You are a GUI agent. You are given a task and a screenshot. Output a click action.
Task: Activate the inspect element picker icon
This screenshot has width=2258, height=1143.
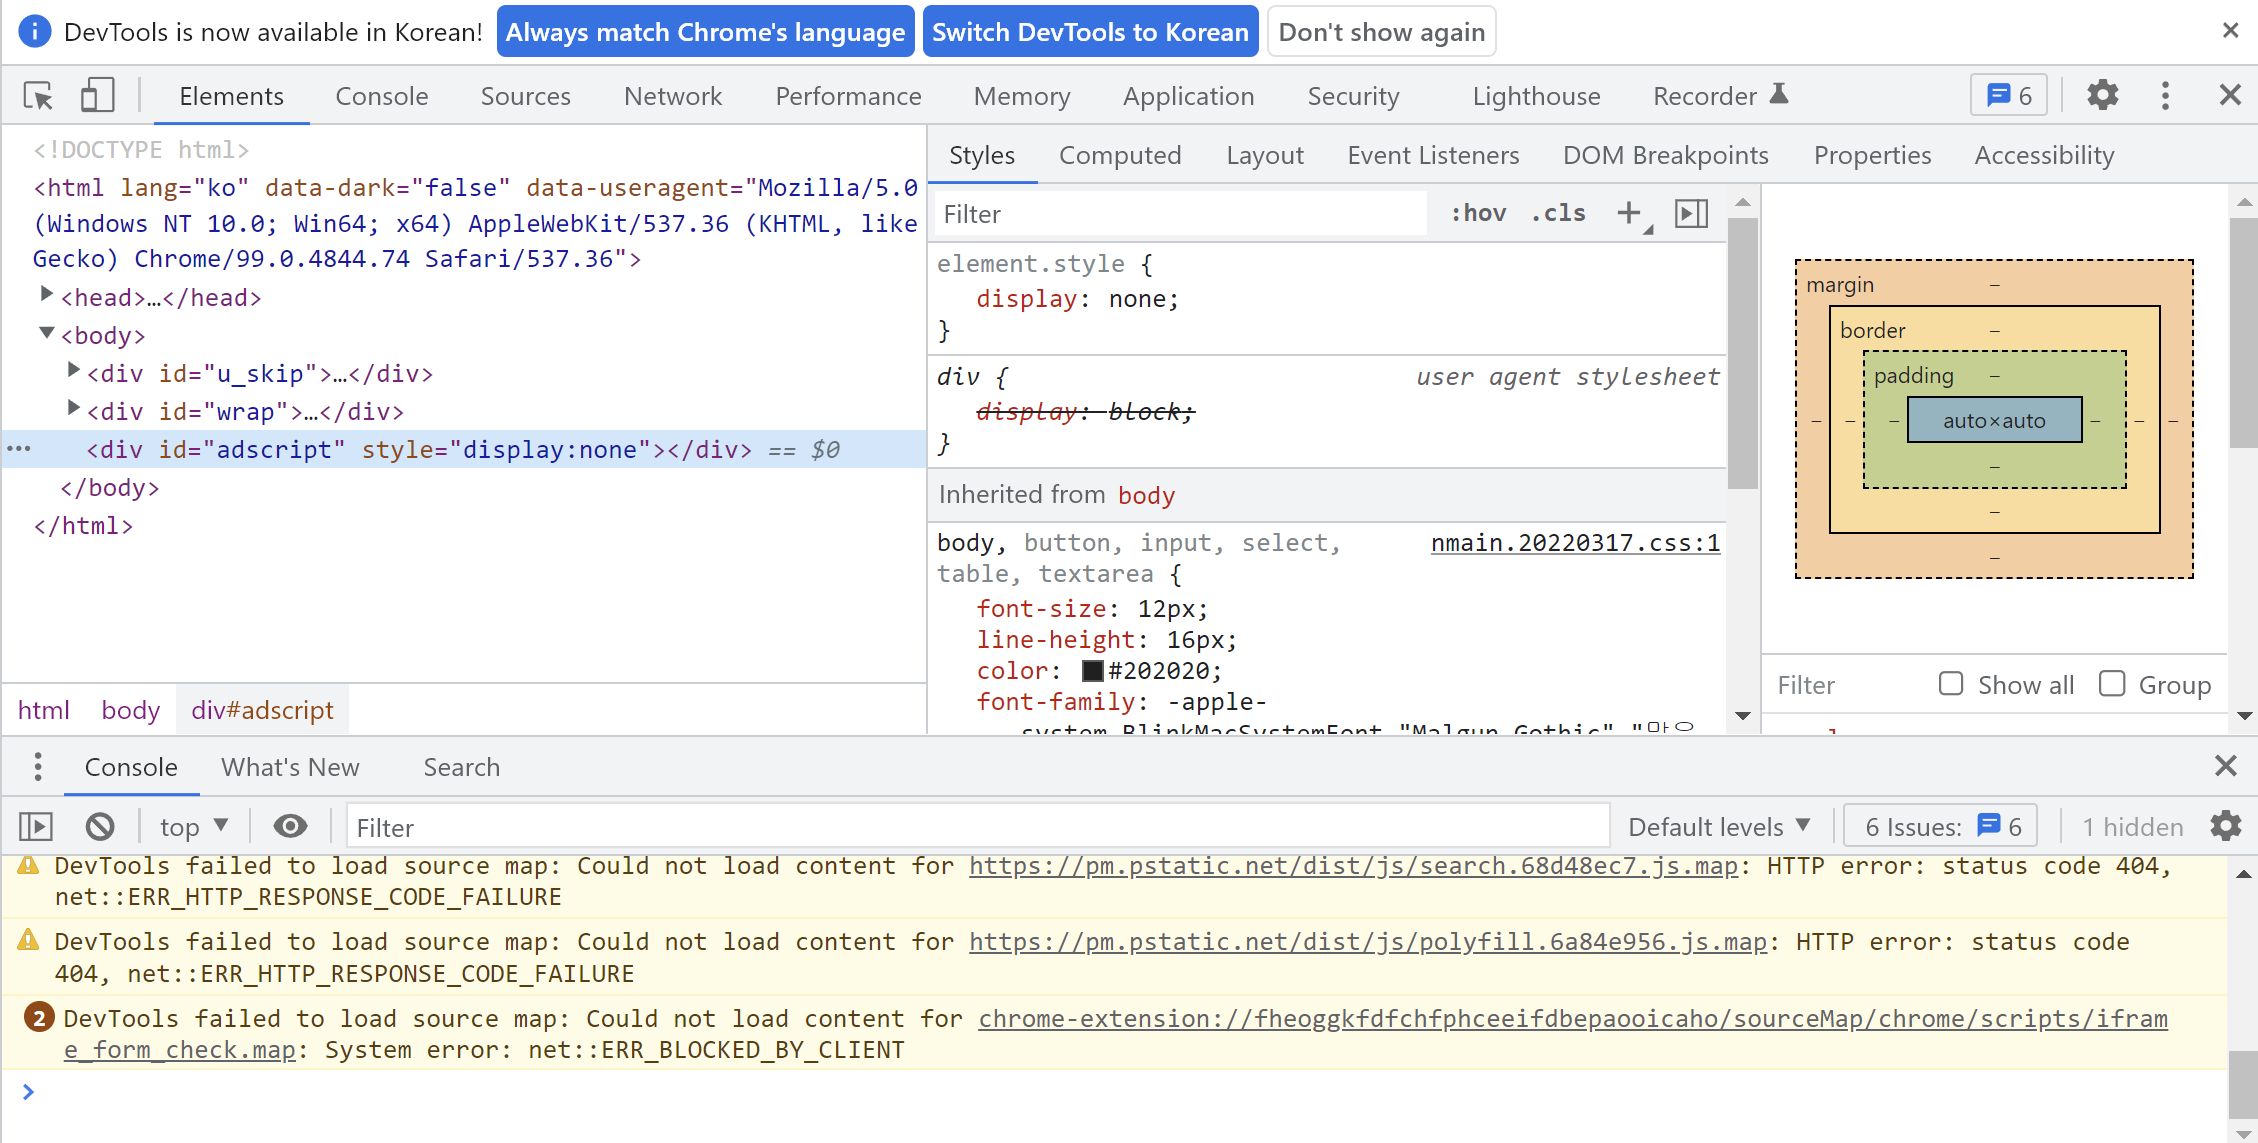coord(38,96)
